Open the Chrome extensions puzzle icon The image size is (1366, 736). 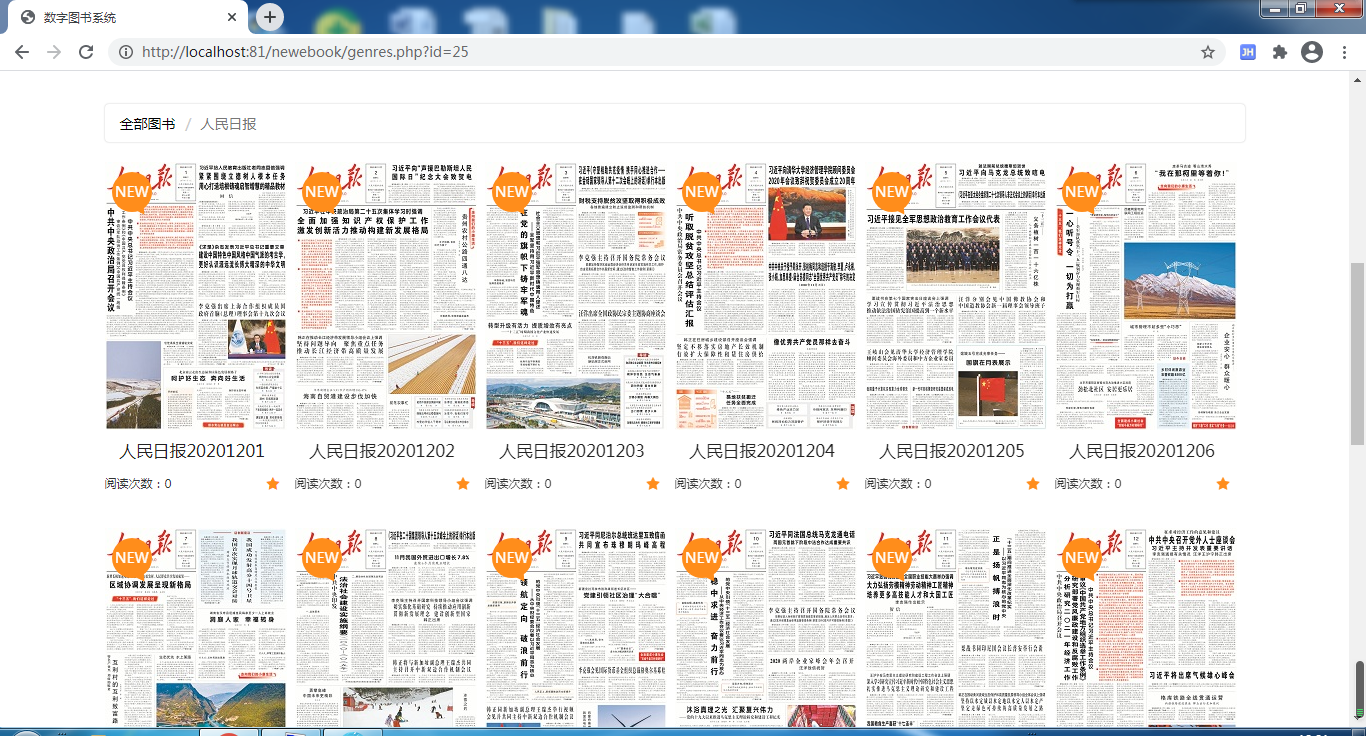[1279, 52]
